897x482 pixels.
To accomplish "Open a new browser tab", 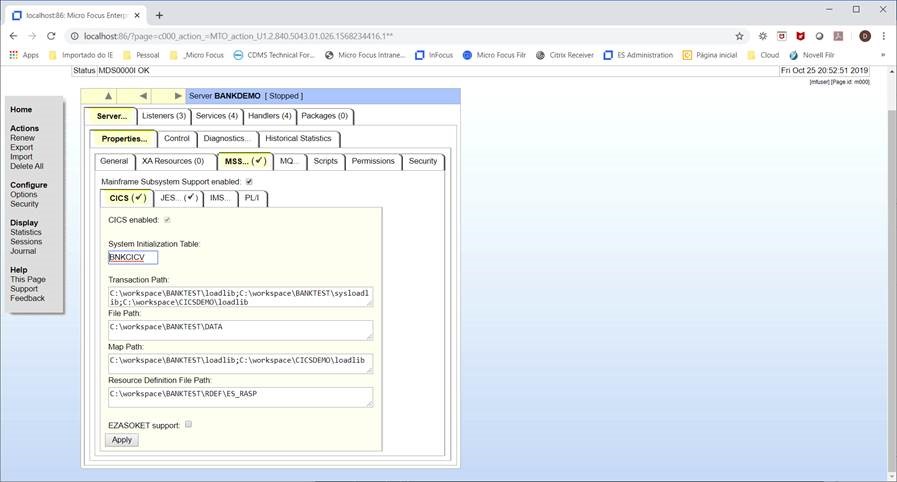I will 159,15.
